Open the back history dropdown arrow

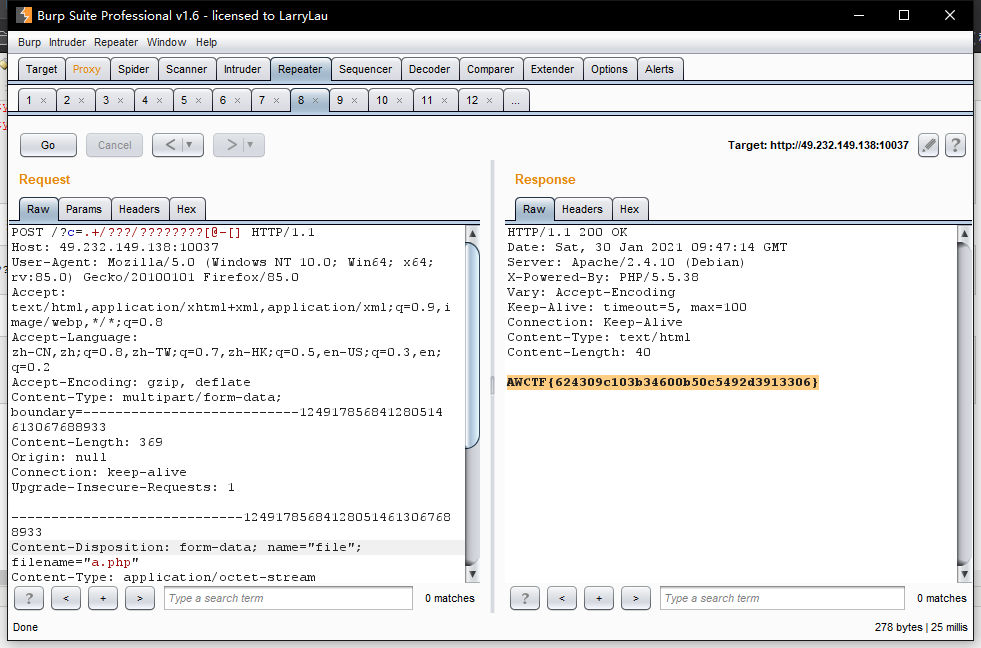point(190,145)
